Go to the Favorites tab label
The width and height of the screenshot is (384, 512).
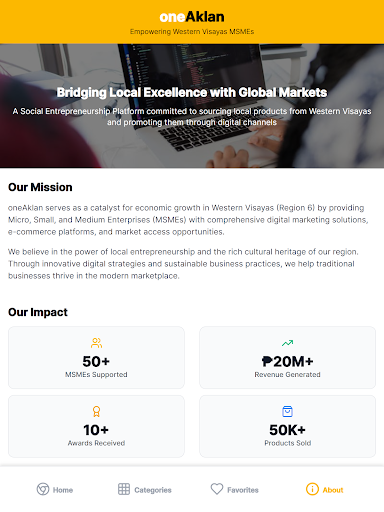pos(243,490)
